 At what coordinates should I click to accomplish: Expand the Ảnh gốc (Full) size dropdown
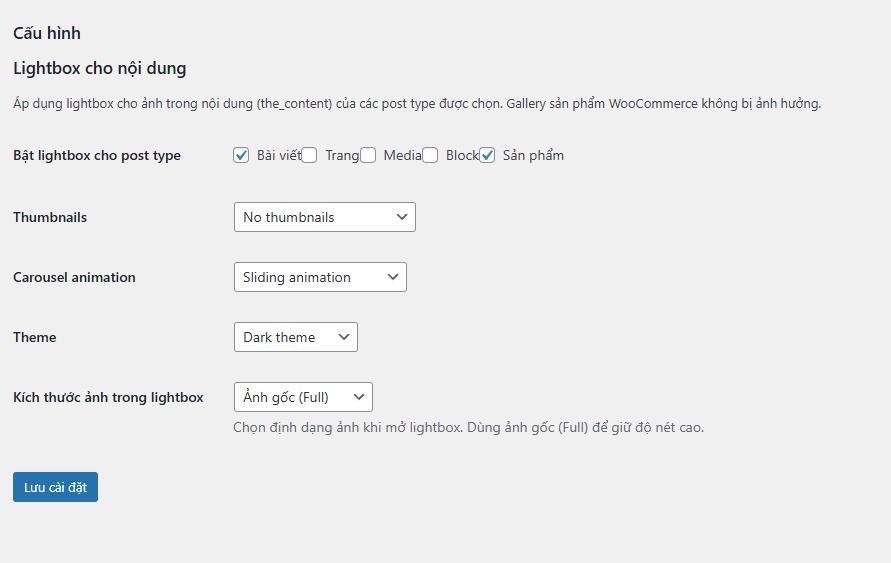tap(303, 397)
